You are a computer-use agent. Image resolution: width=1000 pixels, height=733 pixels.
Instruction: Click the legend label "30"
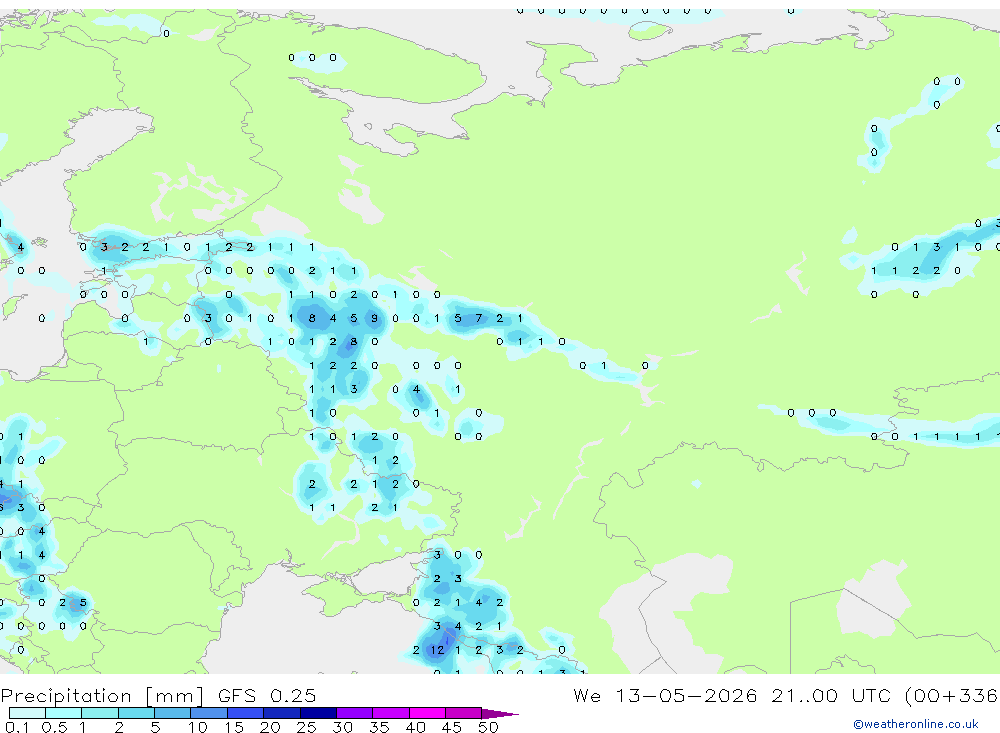(342, 727)
